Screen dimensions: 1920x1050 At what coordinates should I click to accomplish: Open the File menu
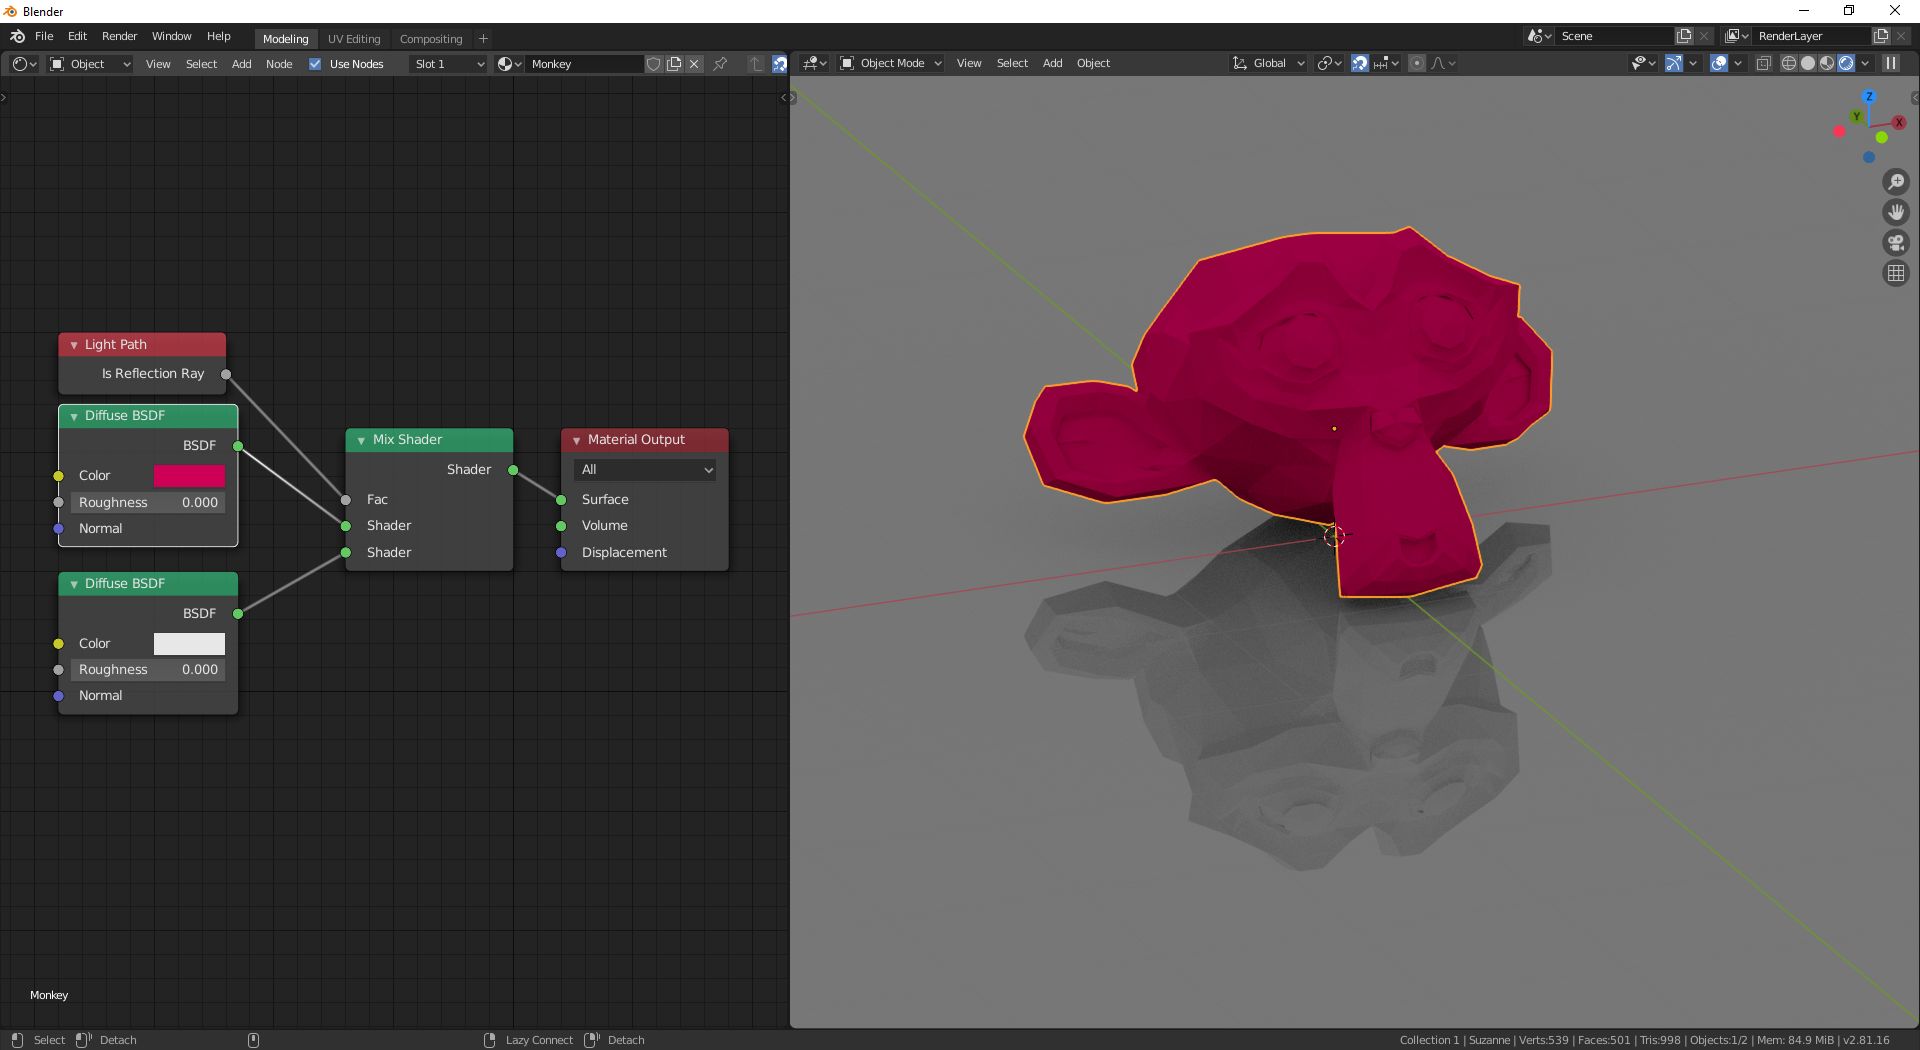tap(44, 36)
